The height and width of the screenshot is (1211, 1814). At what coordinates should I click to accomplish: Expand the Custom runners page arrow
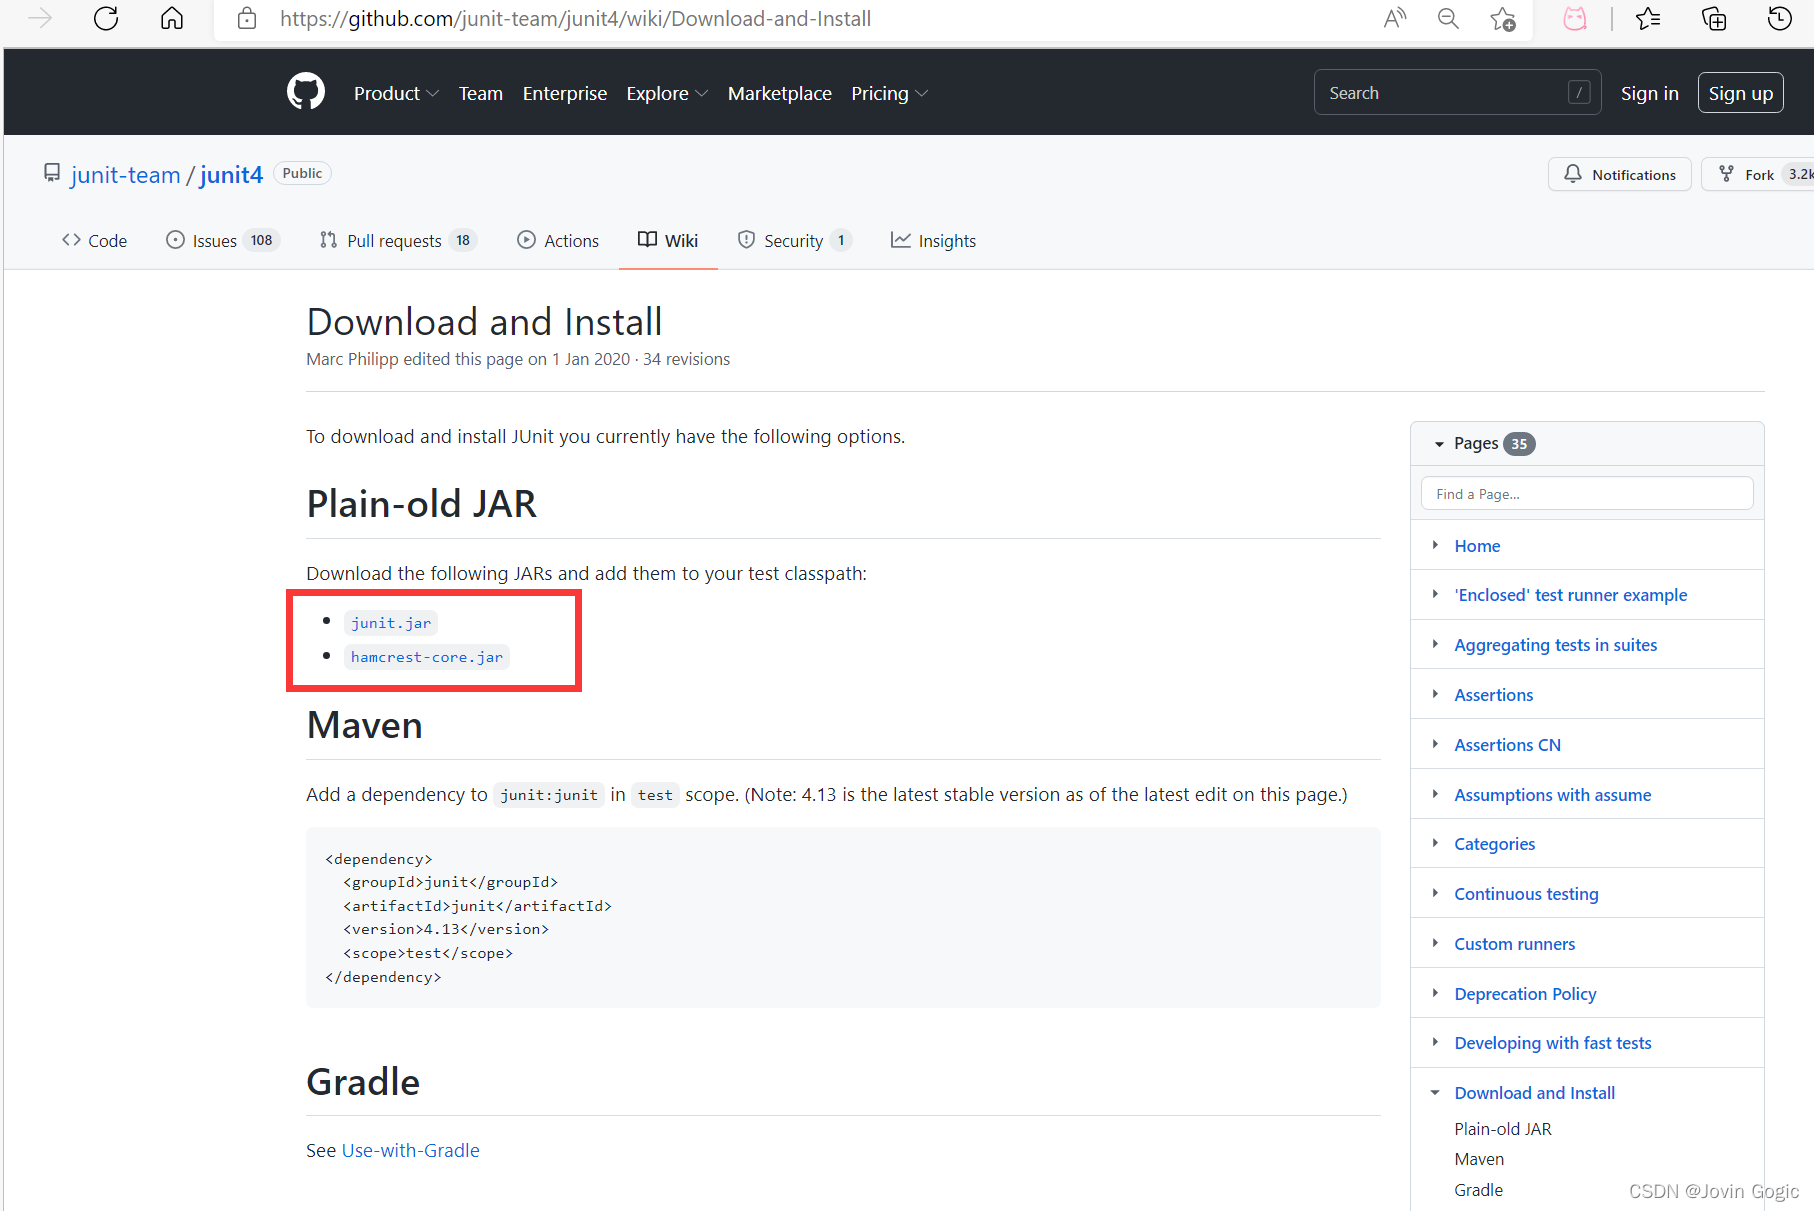coord(1435,943)
